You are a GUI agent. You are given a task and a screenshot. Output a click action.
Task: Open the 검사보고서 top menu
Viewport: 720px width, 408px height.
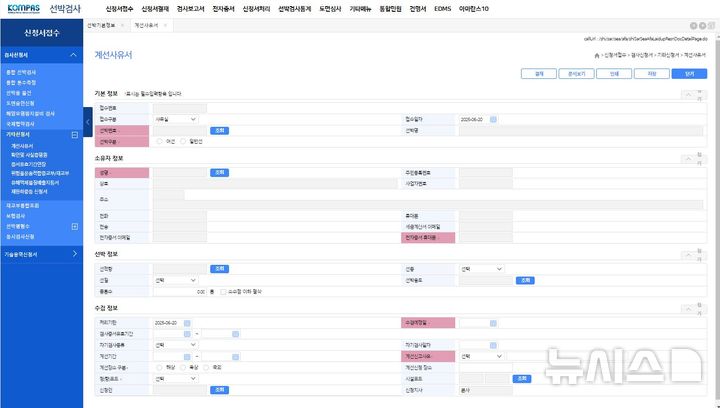[190, 8]
